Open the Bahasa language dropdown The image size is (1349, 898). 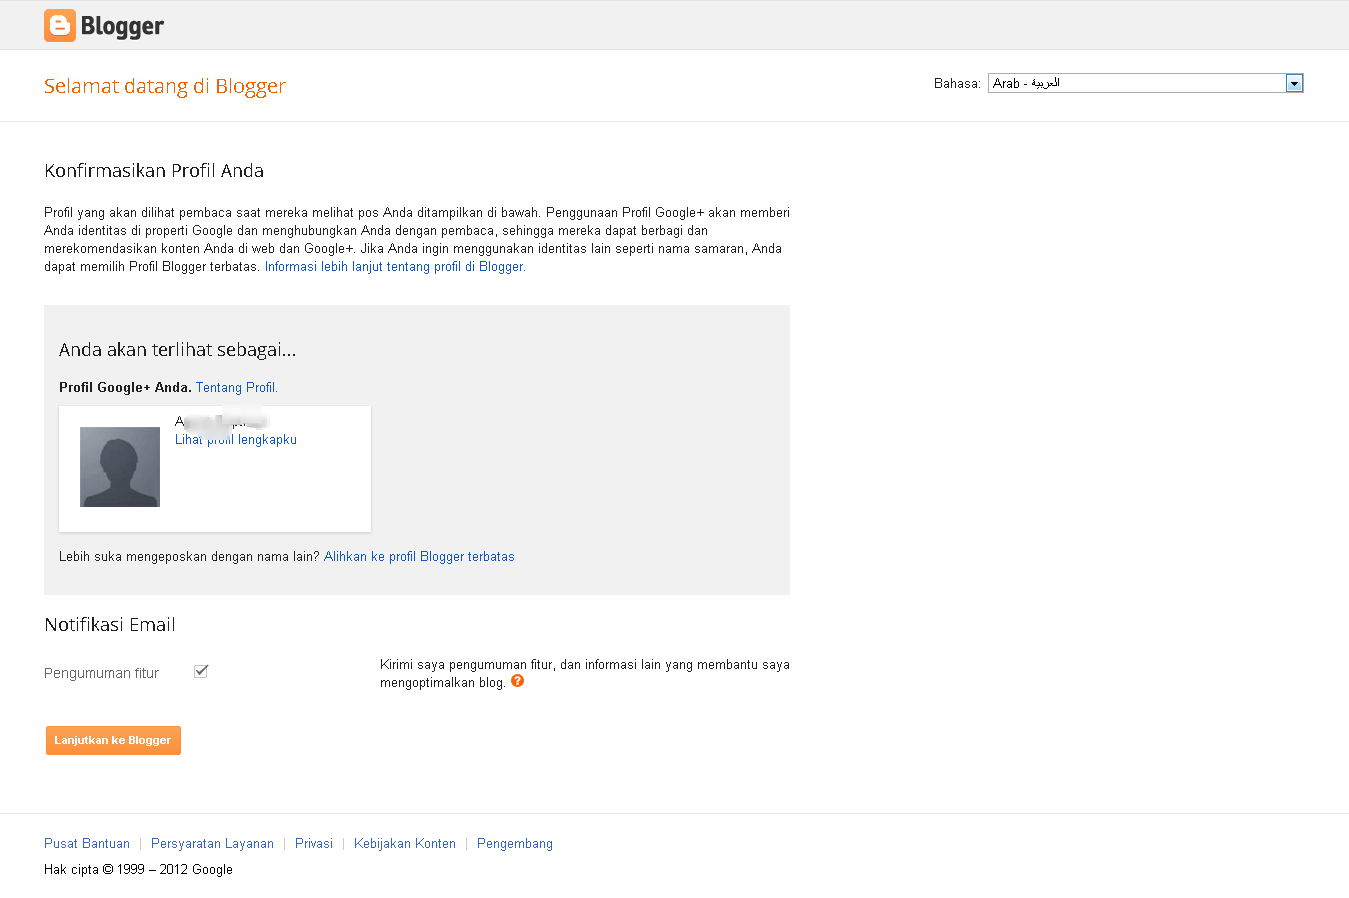1145,83
